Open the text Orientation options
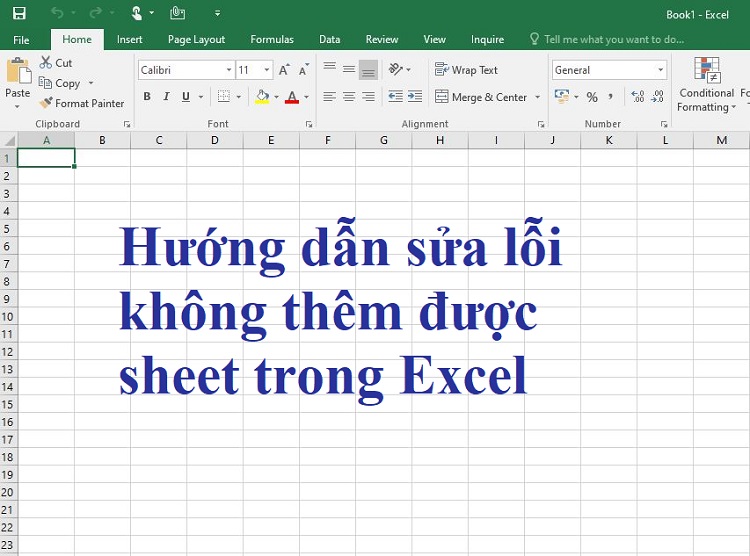750x556 pixels. click(399, 70)
